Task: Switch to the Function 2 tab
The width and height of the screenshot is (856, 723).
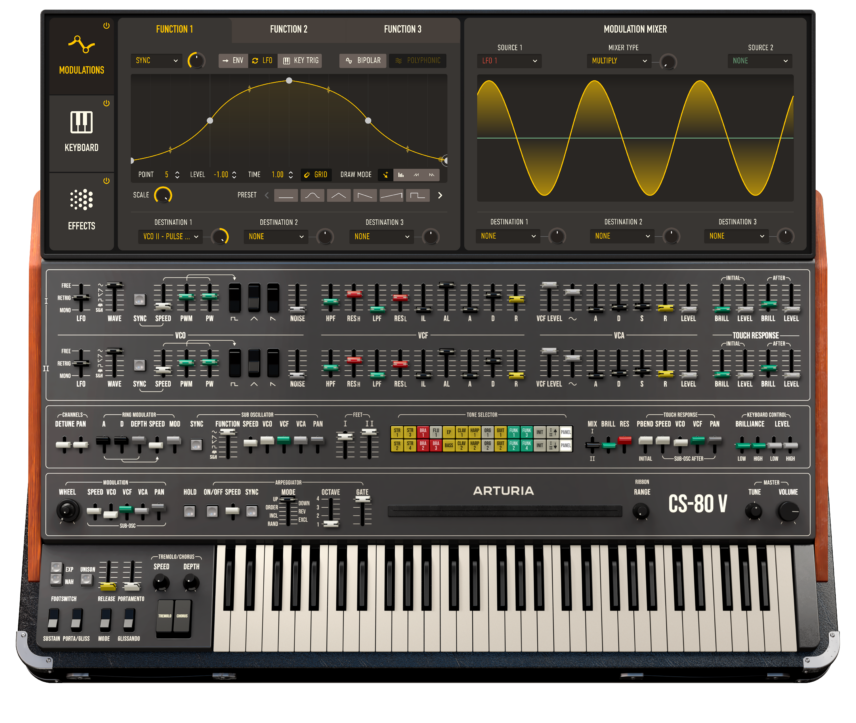Action: click(289, 29)
